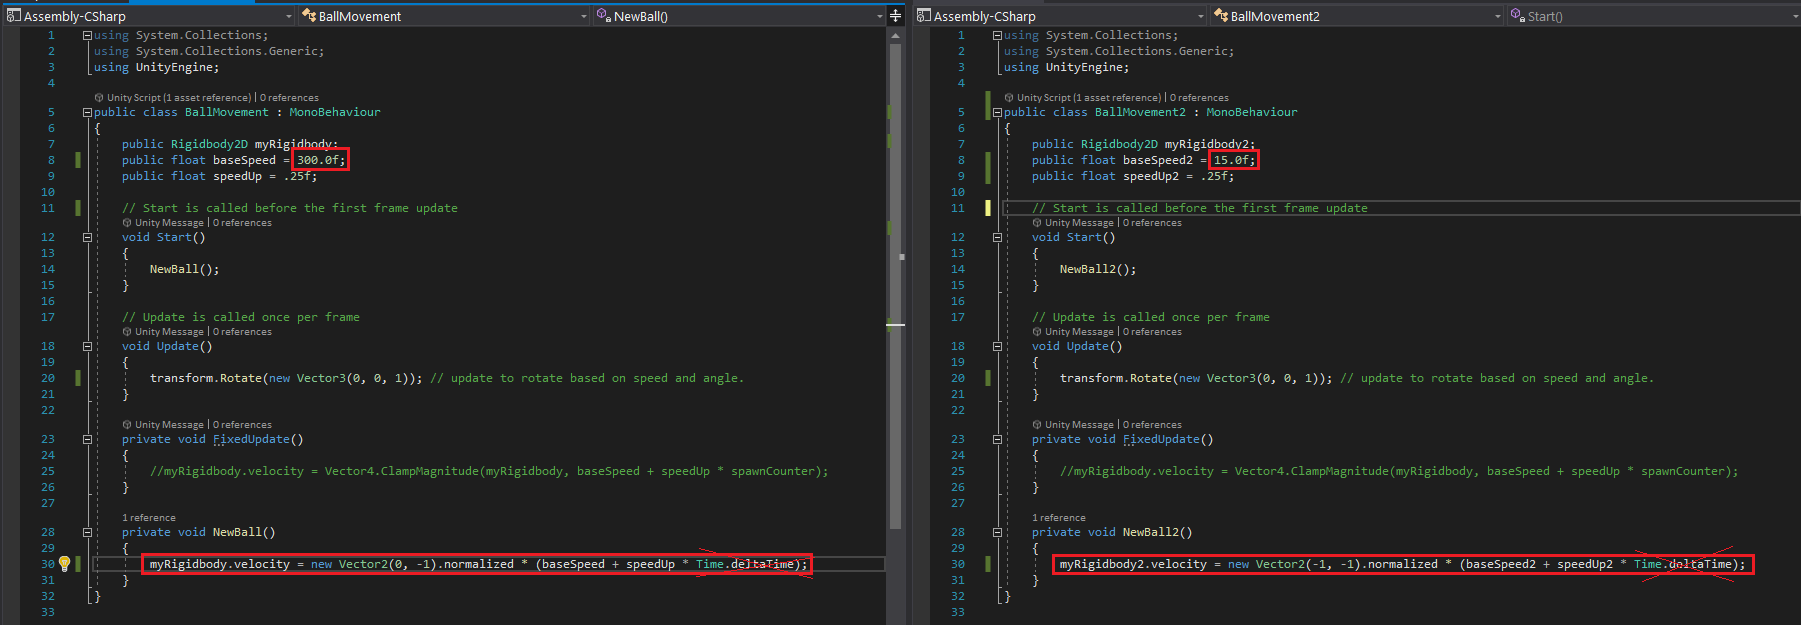Click the 15.0f baseSpeed2 value
Viewport: 1801px width, 625px height.
(1234, 160)
